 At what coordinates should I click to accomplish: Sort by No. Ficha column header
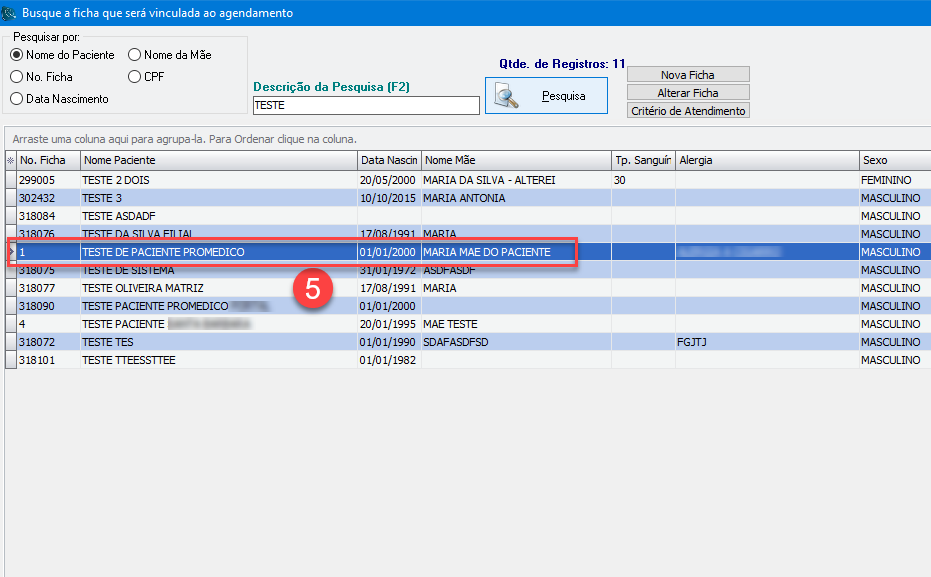coord(47,160)
